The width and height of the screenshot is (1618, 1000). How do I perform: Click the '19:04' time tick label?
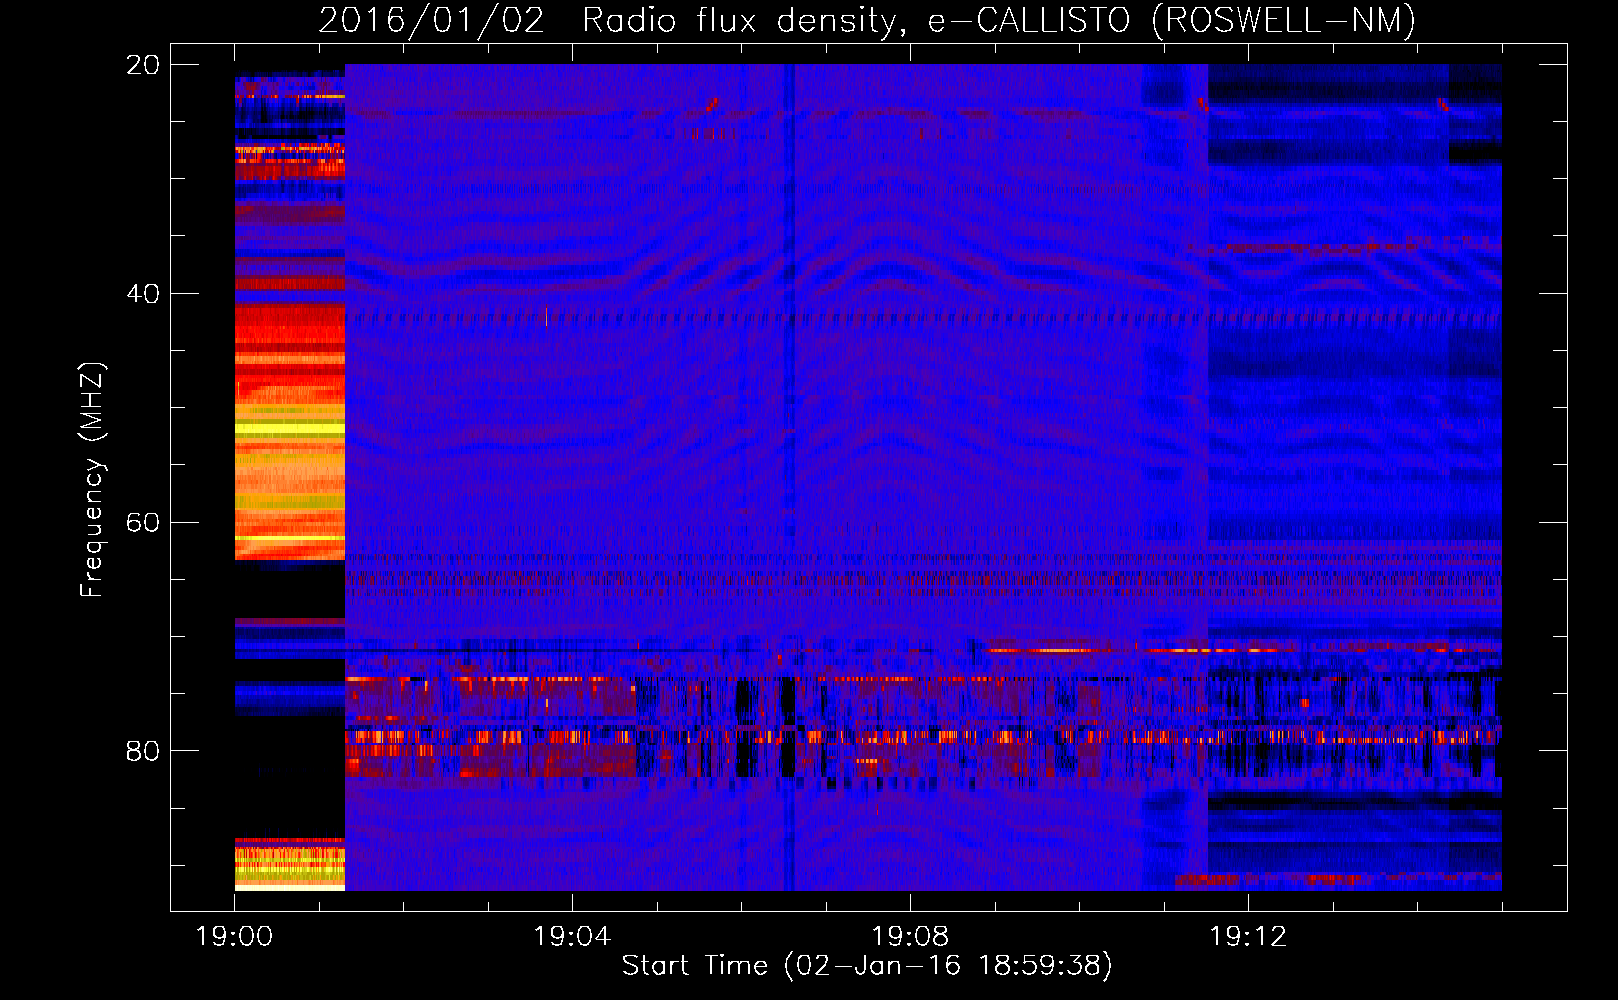coord(572,937)
